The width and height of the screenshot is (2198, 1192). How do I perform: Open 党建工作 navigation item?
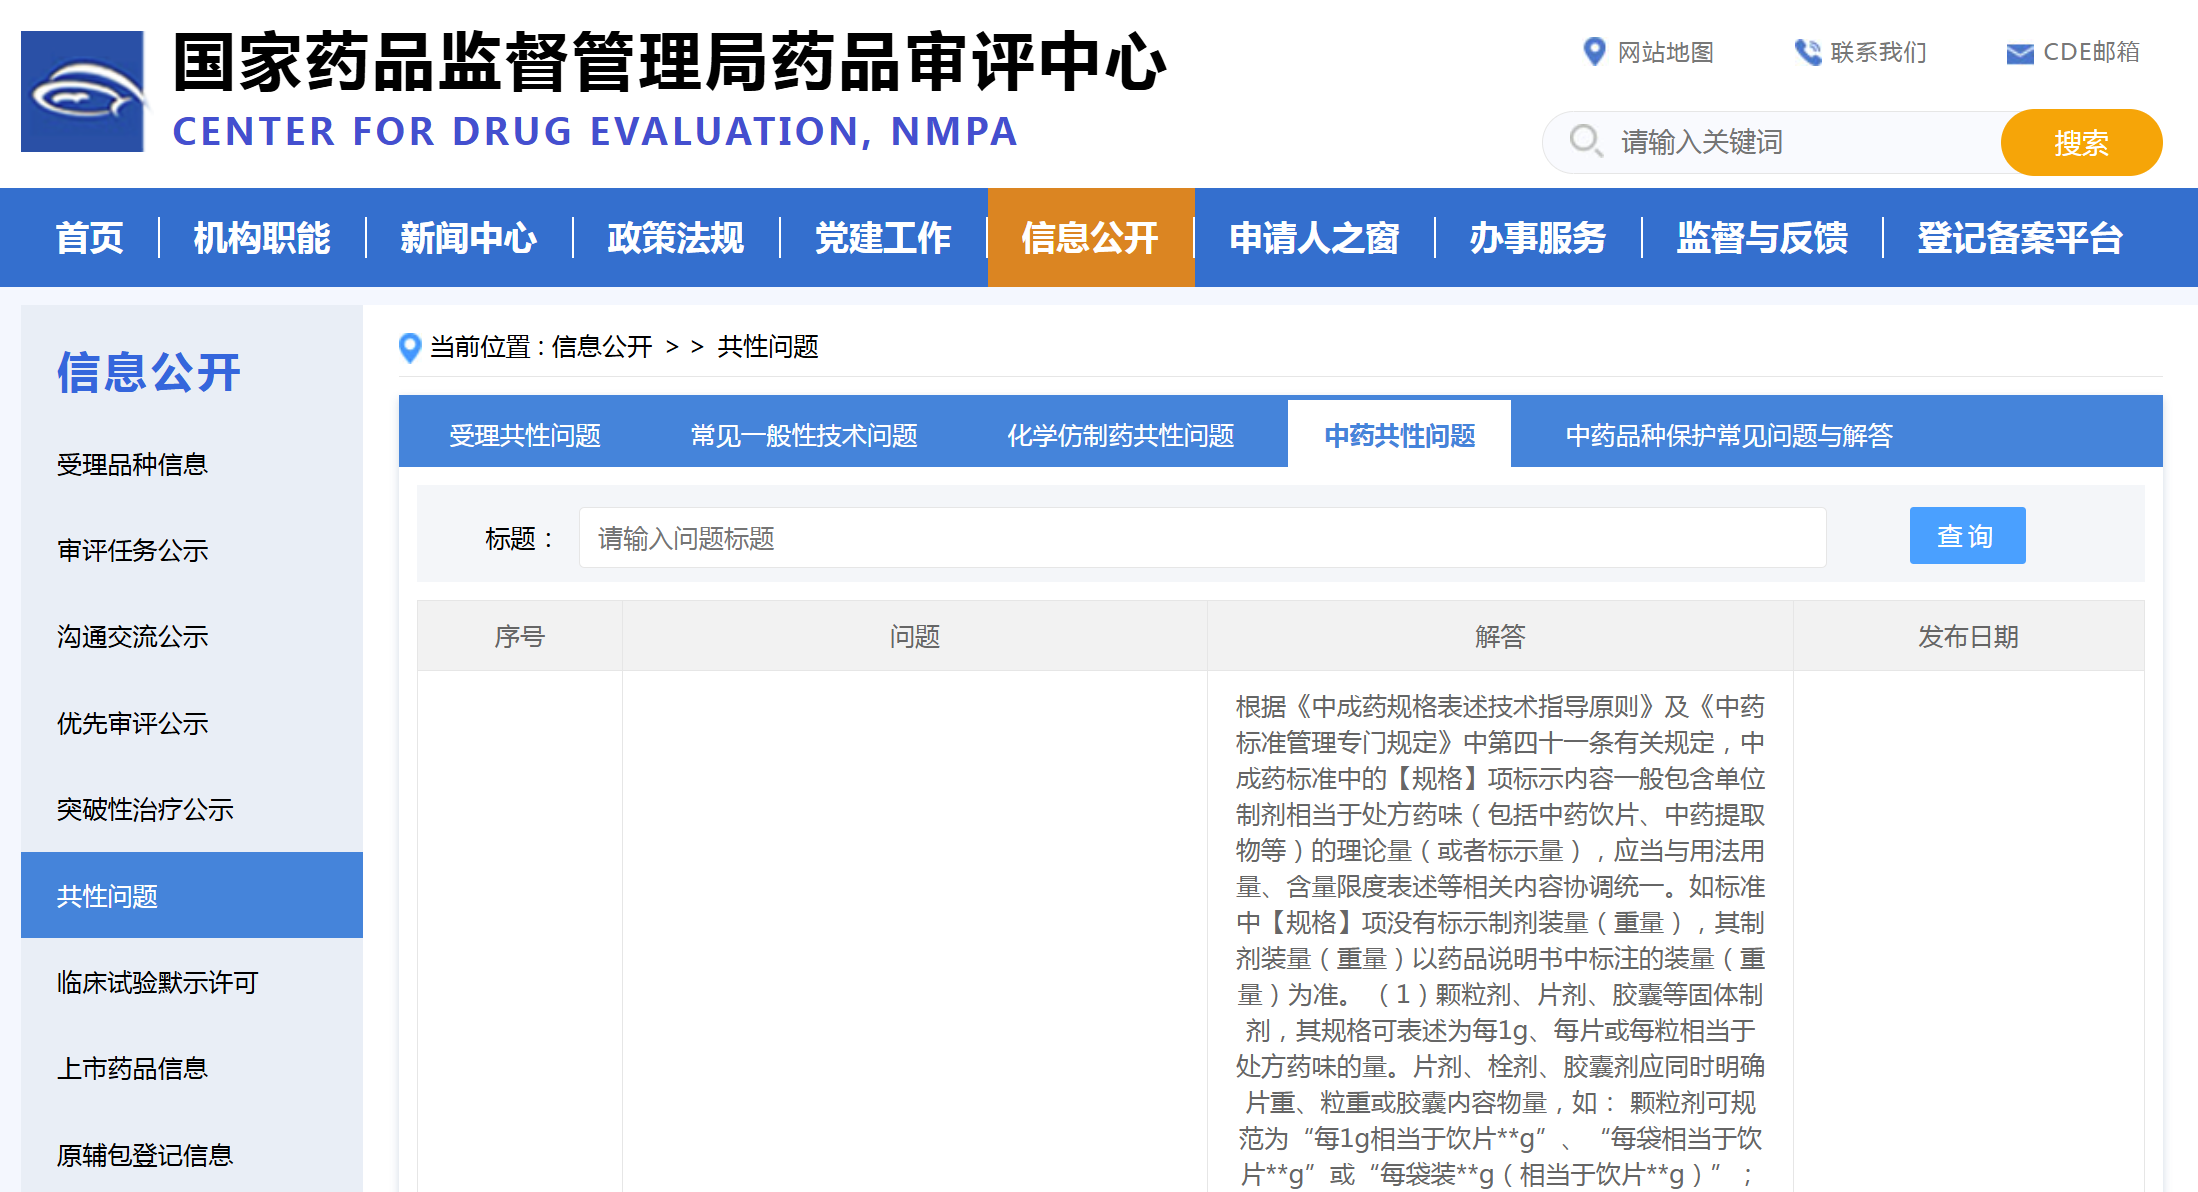[883, 238]
